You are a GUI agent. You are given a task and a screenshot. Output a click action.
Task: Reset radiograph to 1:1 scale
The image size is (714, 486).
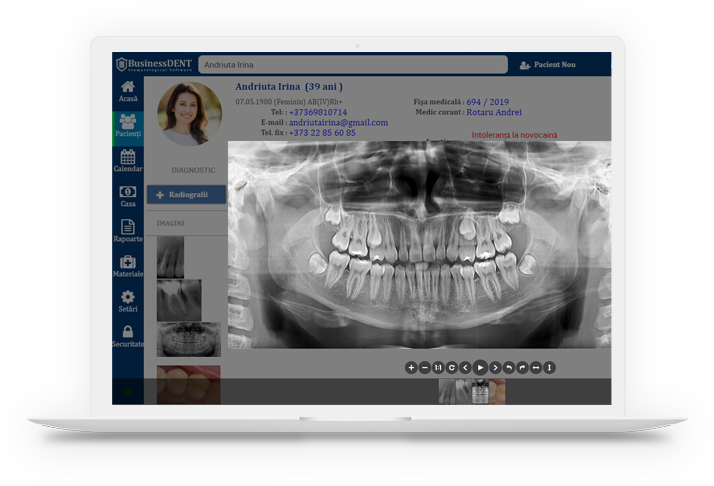[438, 368]
